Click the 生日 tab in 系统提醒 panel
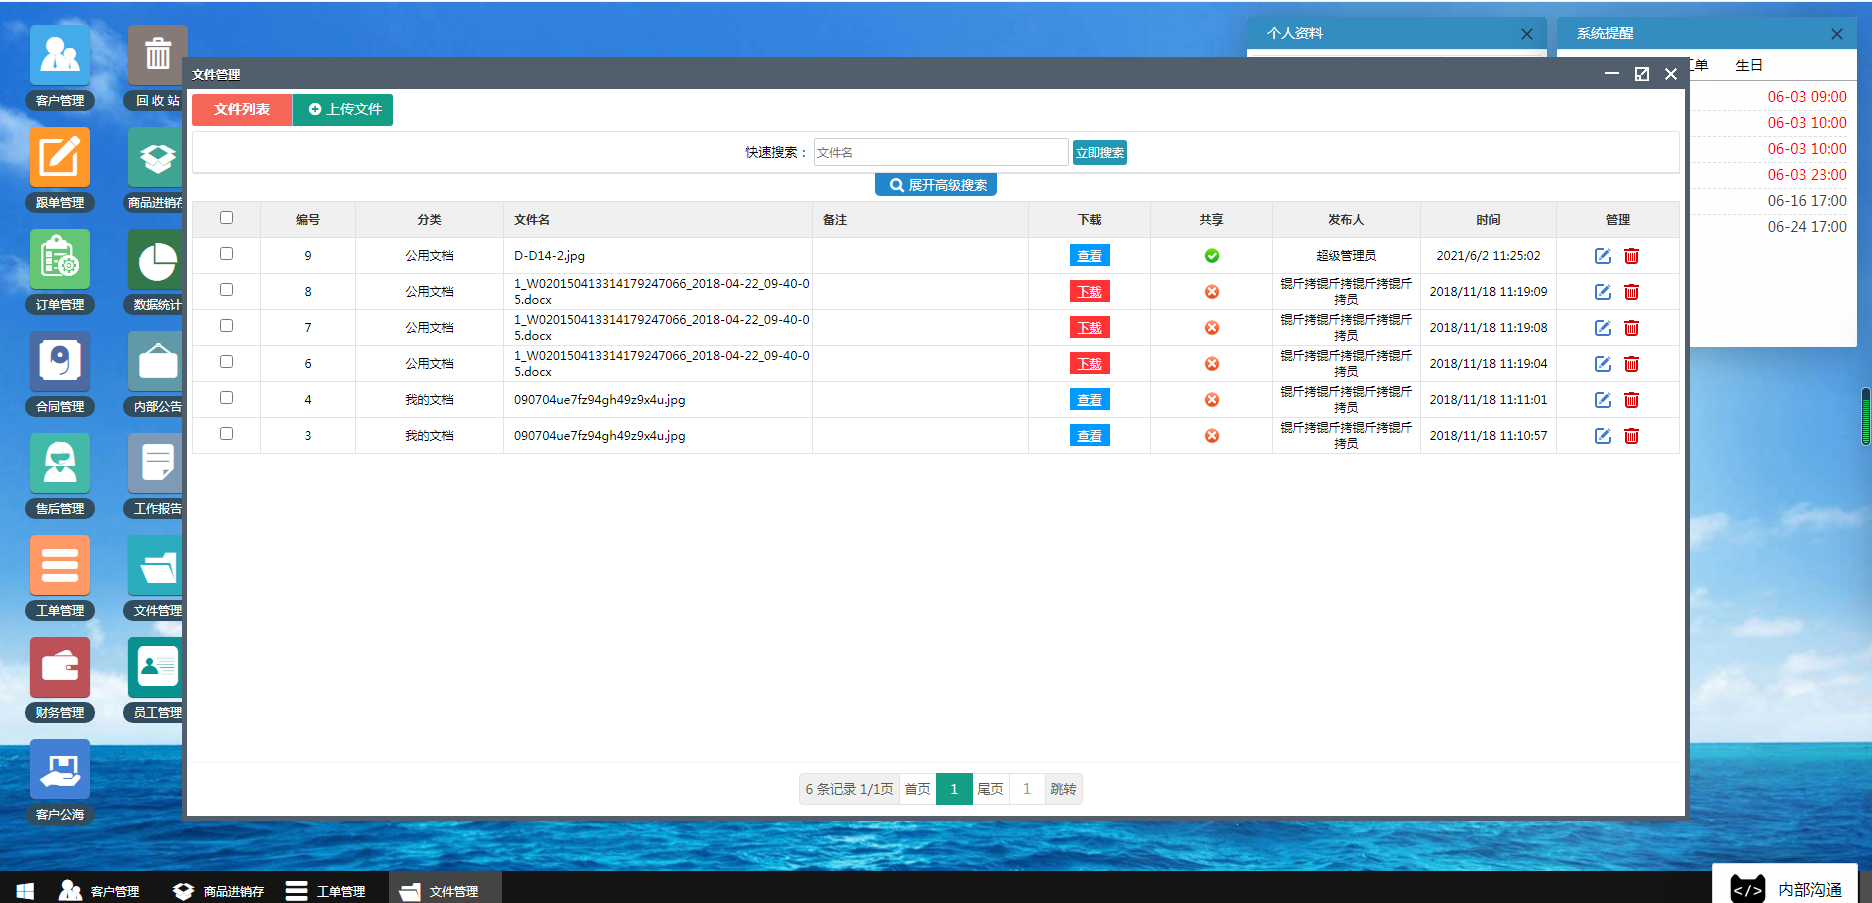The height and width of the screenshot is (903, 1872). 1749,65
